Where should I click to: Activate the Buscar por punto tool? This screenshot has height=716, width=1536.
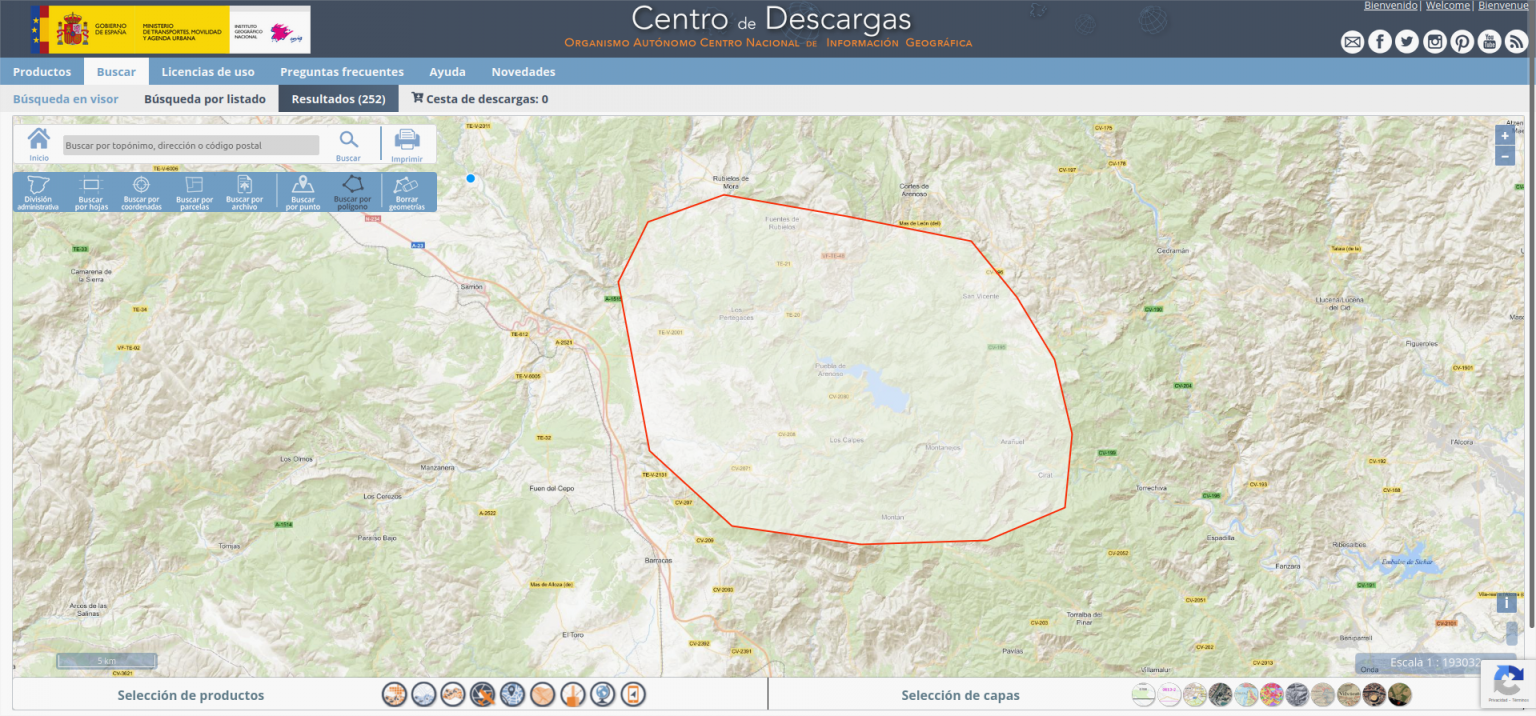[302, 191]
